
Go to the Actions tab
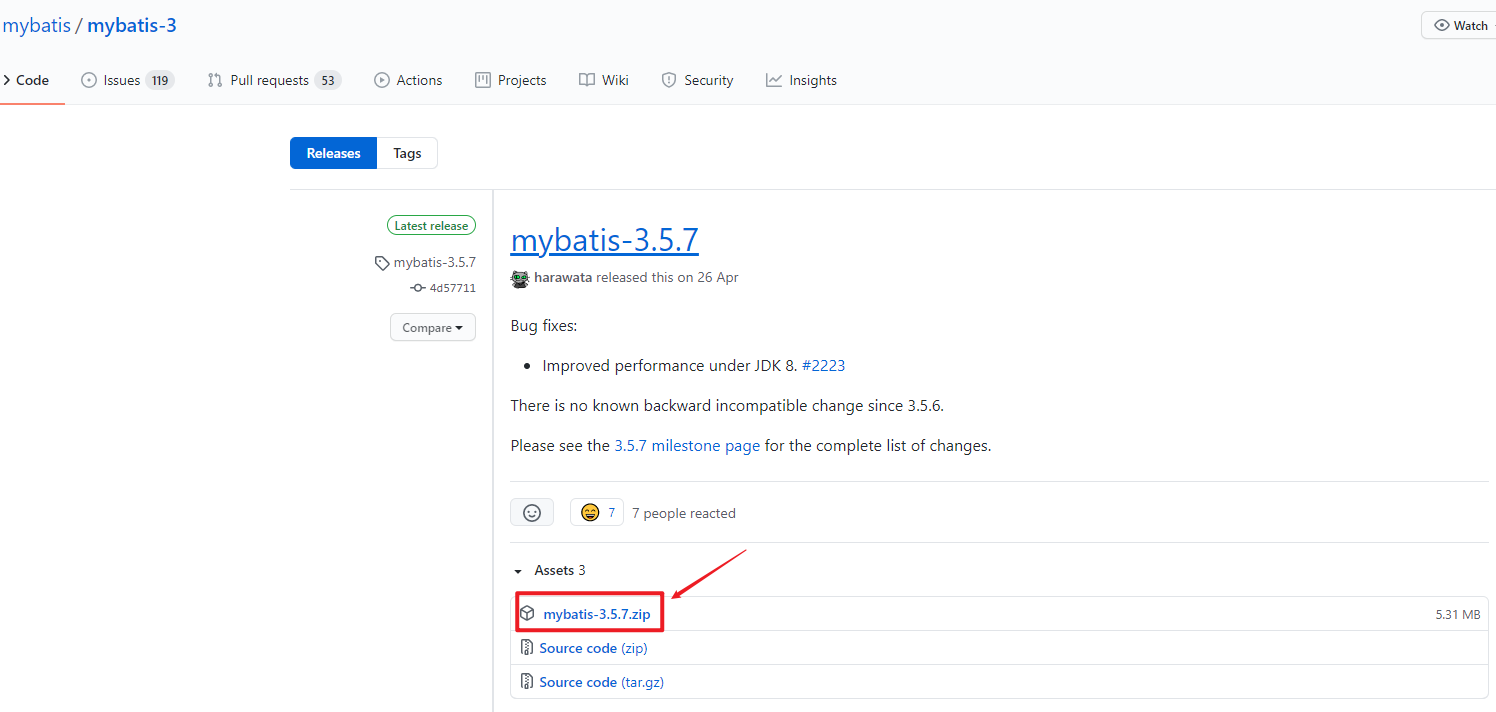click(408, 80)
